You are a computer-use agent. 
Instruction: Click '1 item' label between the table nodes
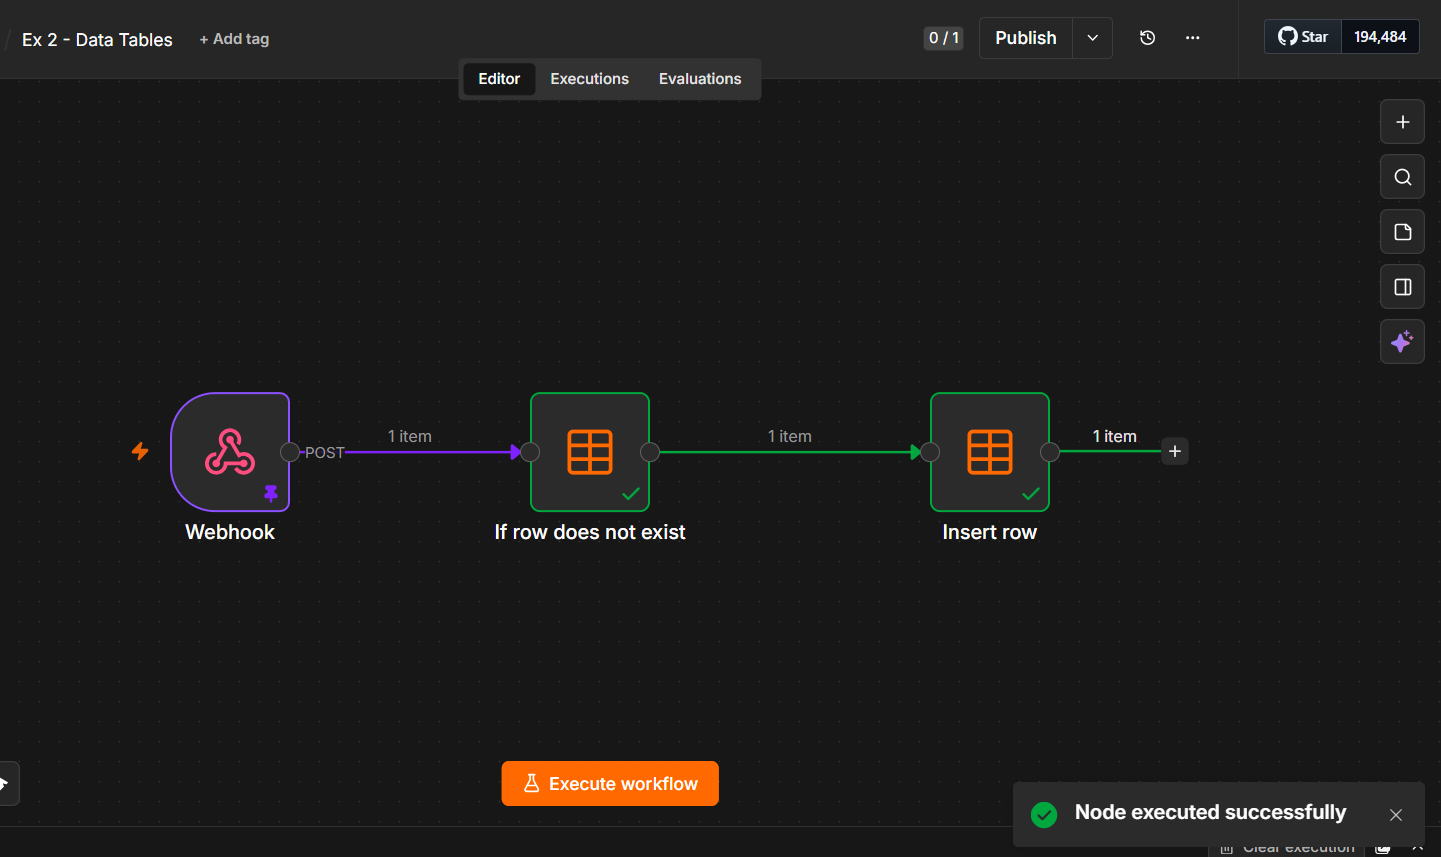tap(790, 436)
